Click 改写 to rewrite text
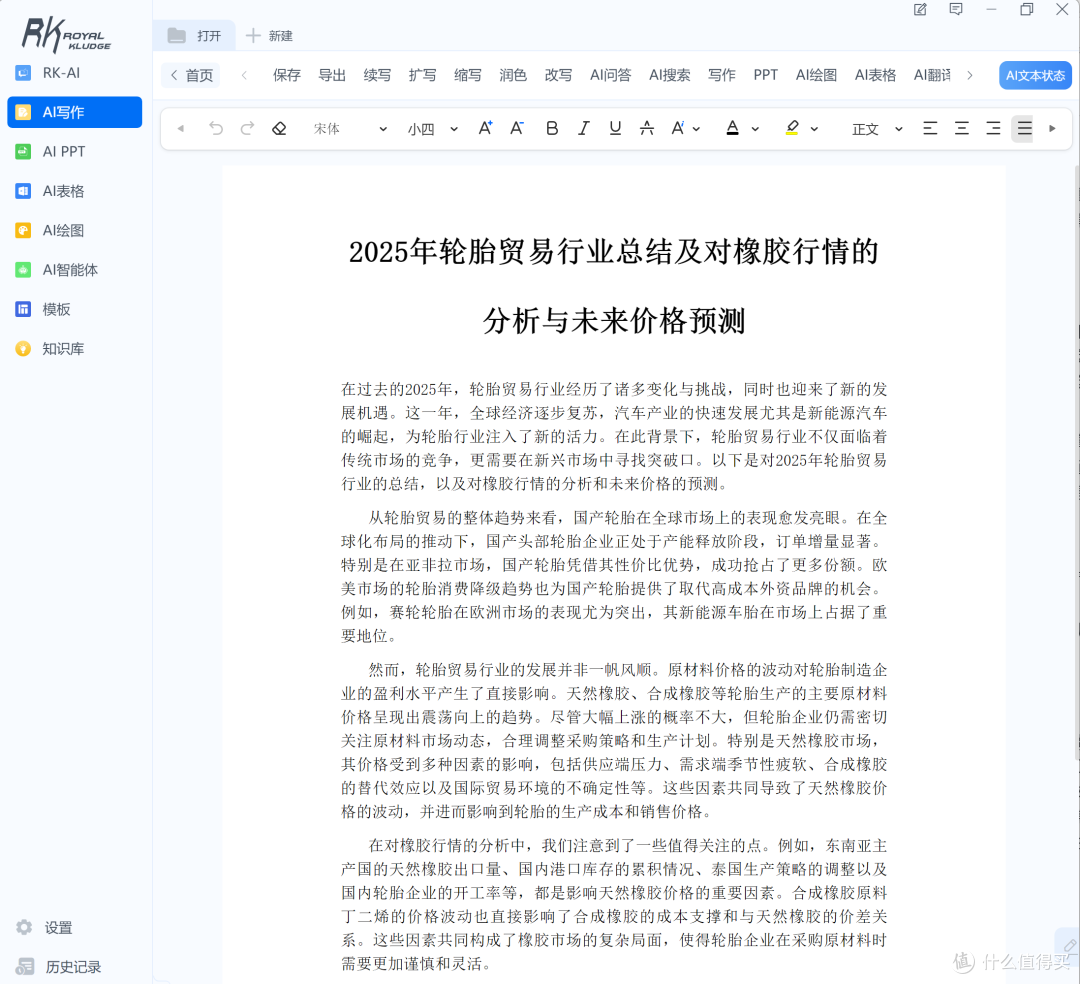Viewport: 1080px width, 984px height. [x=559, y=75]
